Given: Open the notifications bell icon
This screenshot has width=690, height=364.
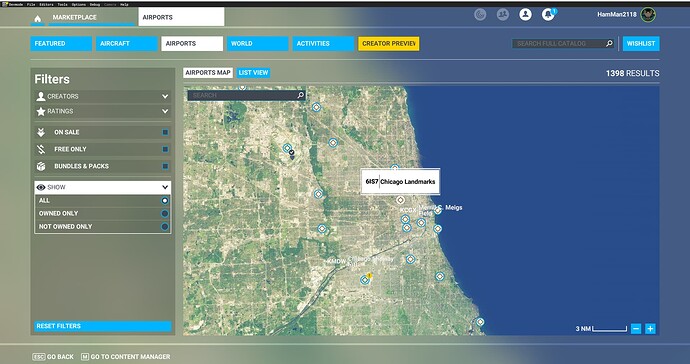Looking at the screenshot, I should click(x=548, y=15).
